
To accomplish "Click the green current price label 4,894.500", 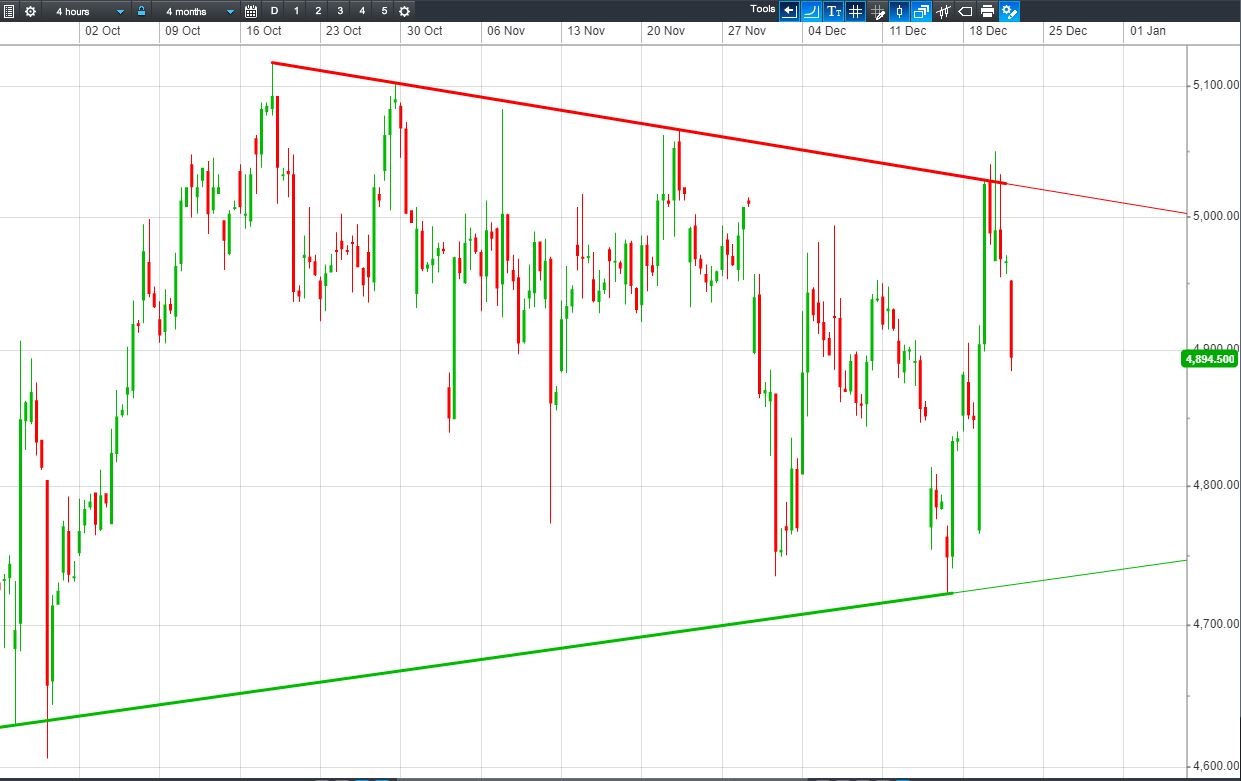I will [1209, 358].
